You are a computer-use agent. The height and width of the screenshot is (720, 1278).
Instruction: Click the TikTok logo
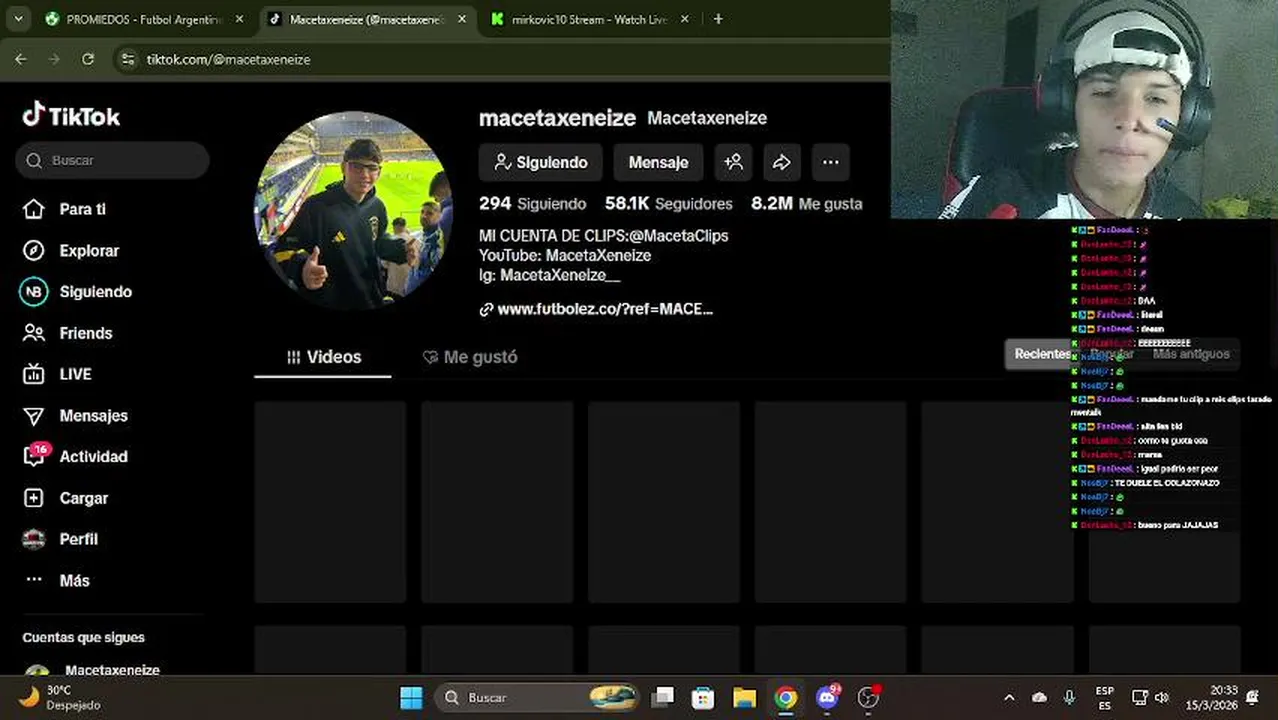coord(71,116)
